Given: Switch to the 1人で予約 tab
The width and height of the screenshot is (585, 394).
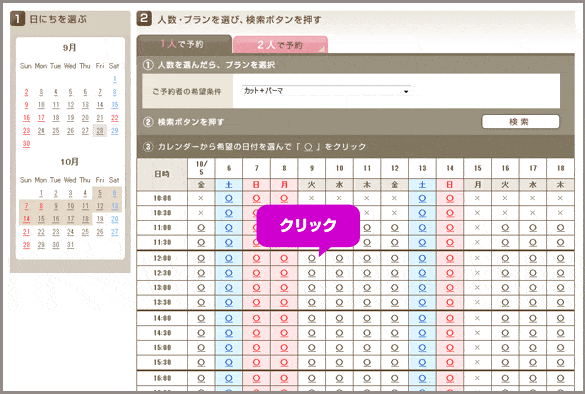Looking at the screenshot, I should (x=184, y=45).
